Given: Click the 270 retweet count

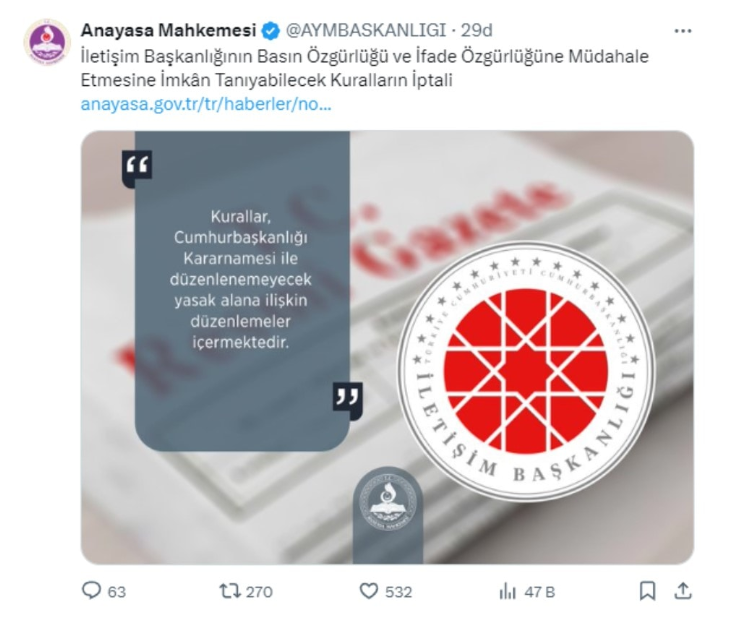Looking at the screenshot, I should pyautogui.click(x=259, y=592).
